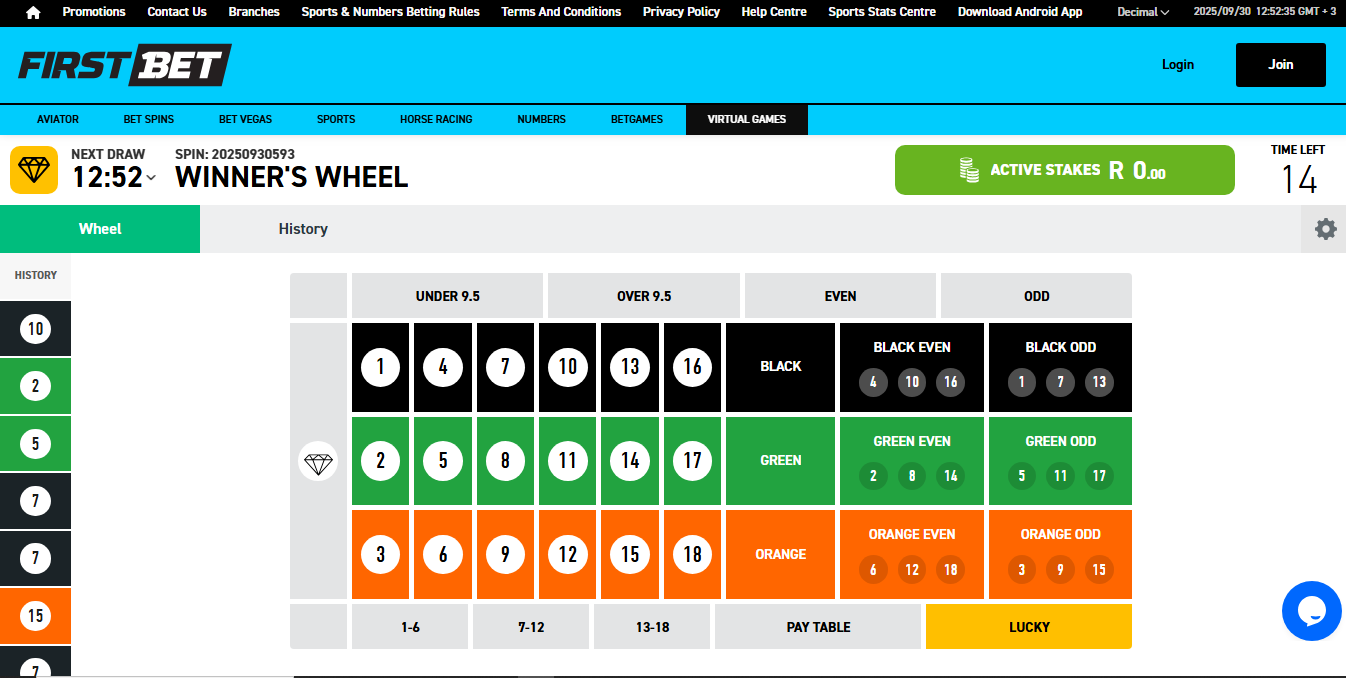Expand the PAY TABLE section

pos(817,626)
